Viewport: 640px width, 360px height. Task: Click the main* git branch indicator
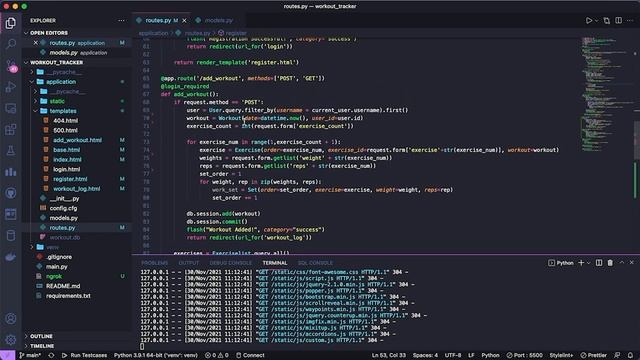pos(30,356)
